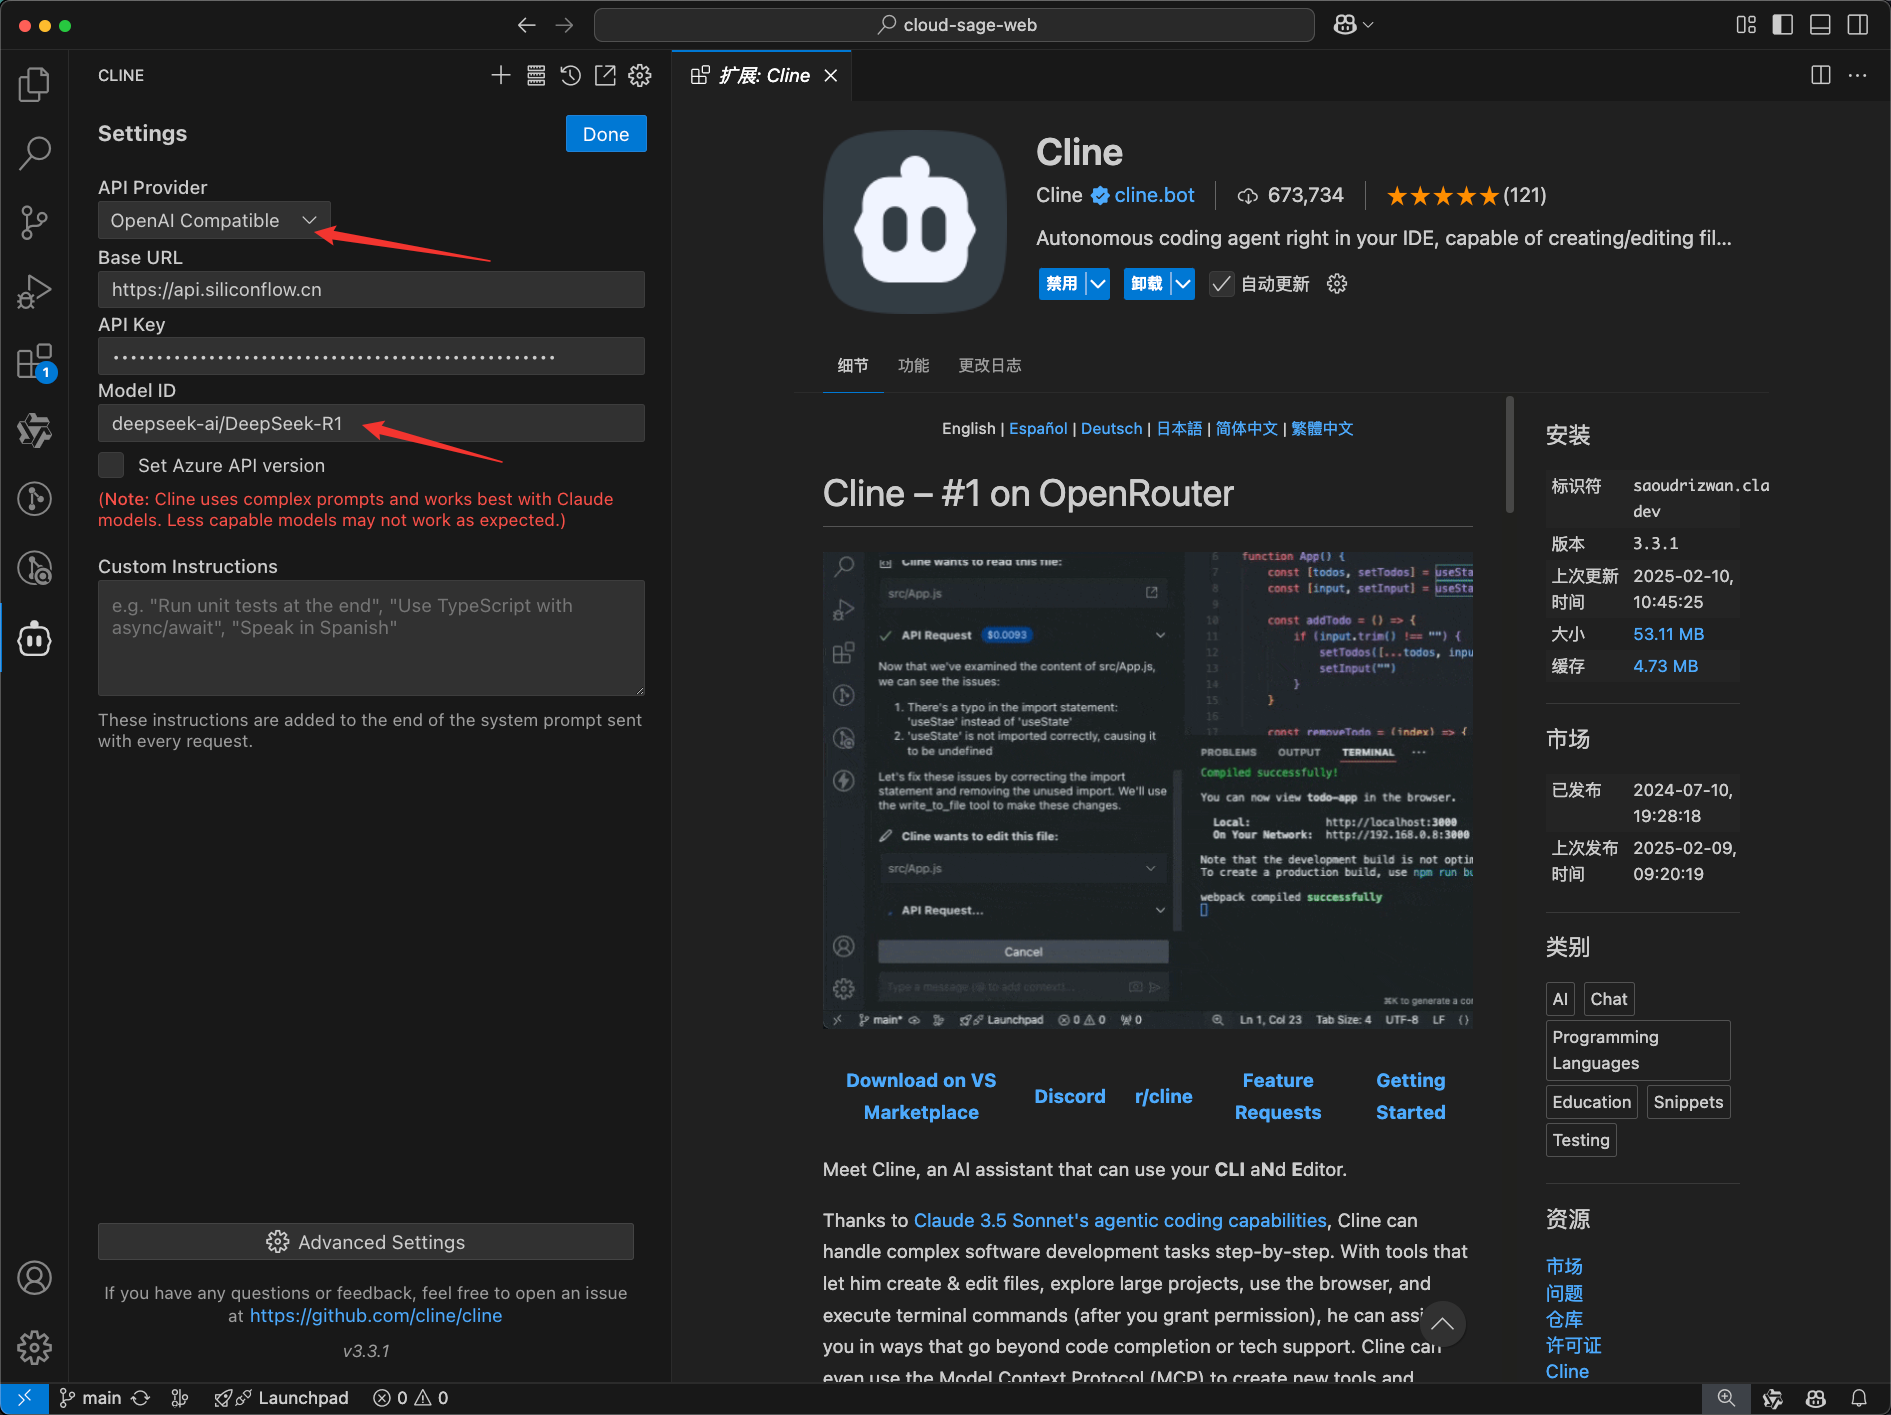Click the Done button
Viewport: 1891px width, 1415px height.
coord(606,134)
